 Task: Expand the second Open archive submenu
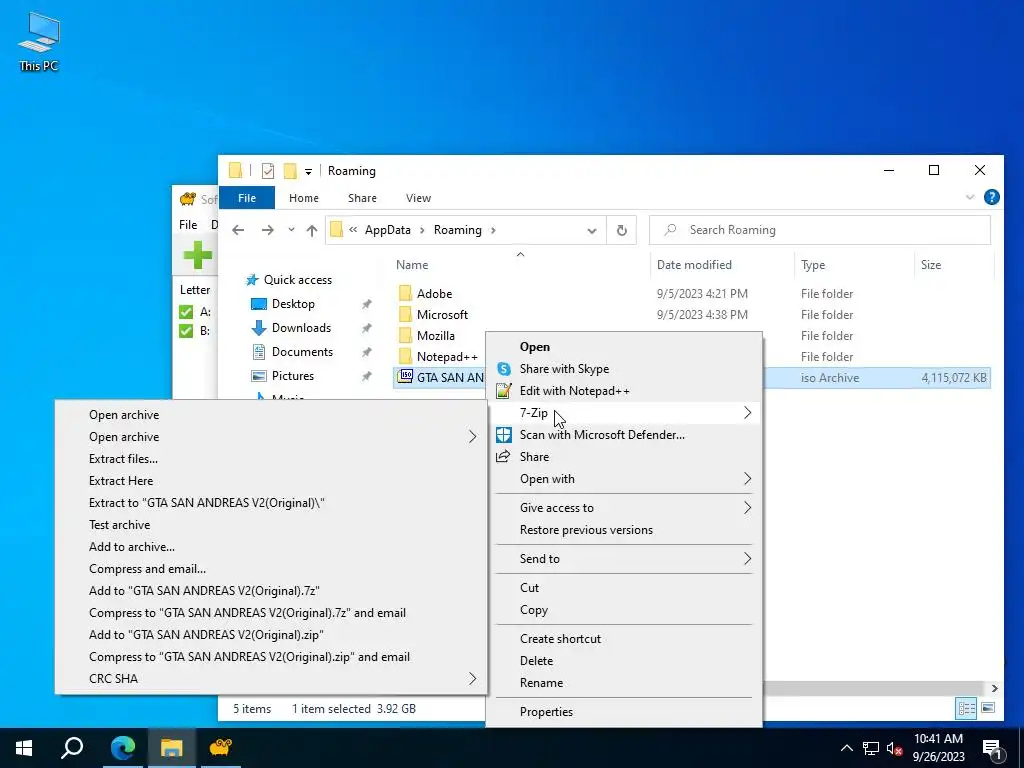(472, 437)
